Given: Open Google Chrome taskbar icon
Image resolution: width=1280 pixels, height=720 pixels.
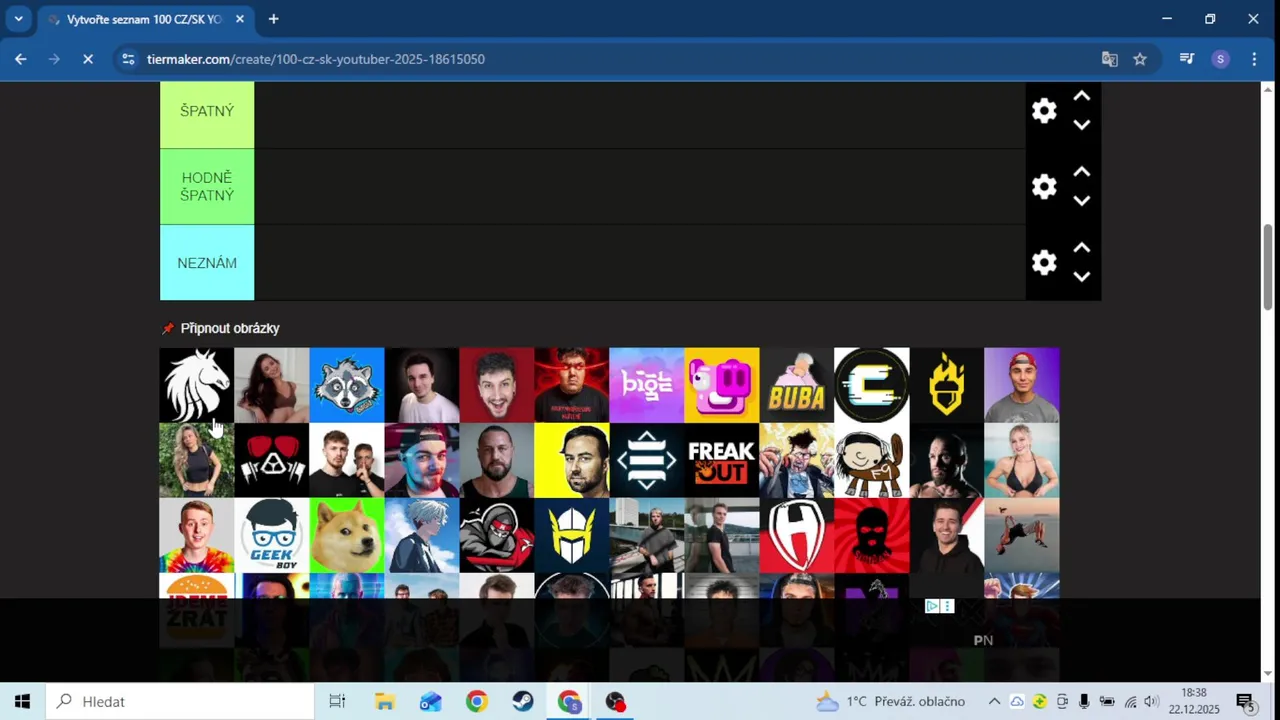Looking at the screenshot, I should pos(476,701).
